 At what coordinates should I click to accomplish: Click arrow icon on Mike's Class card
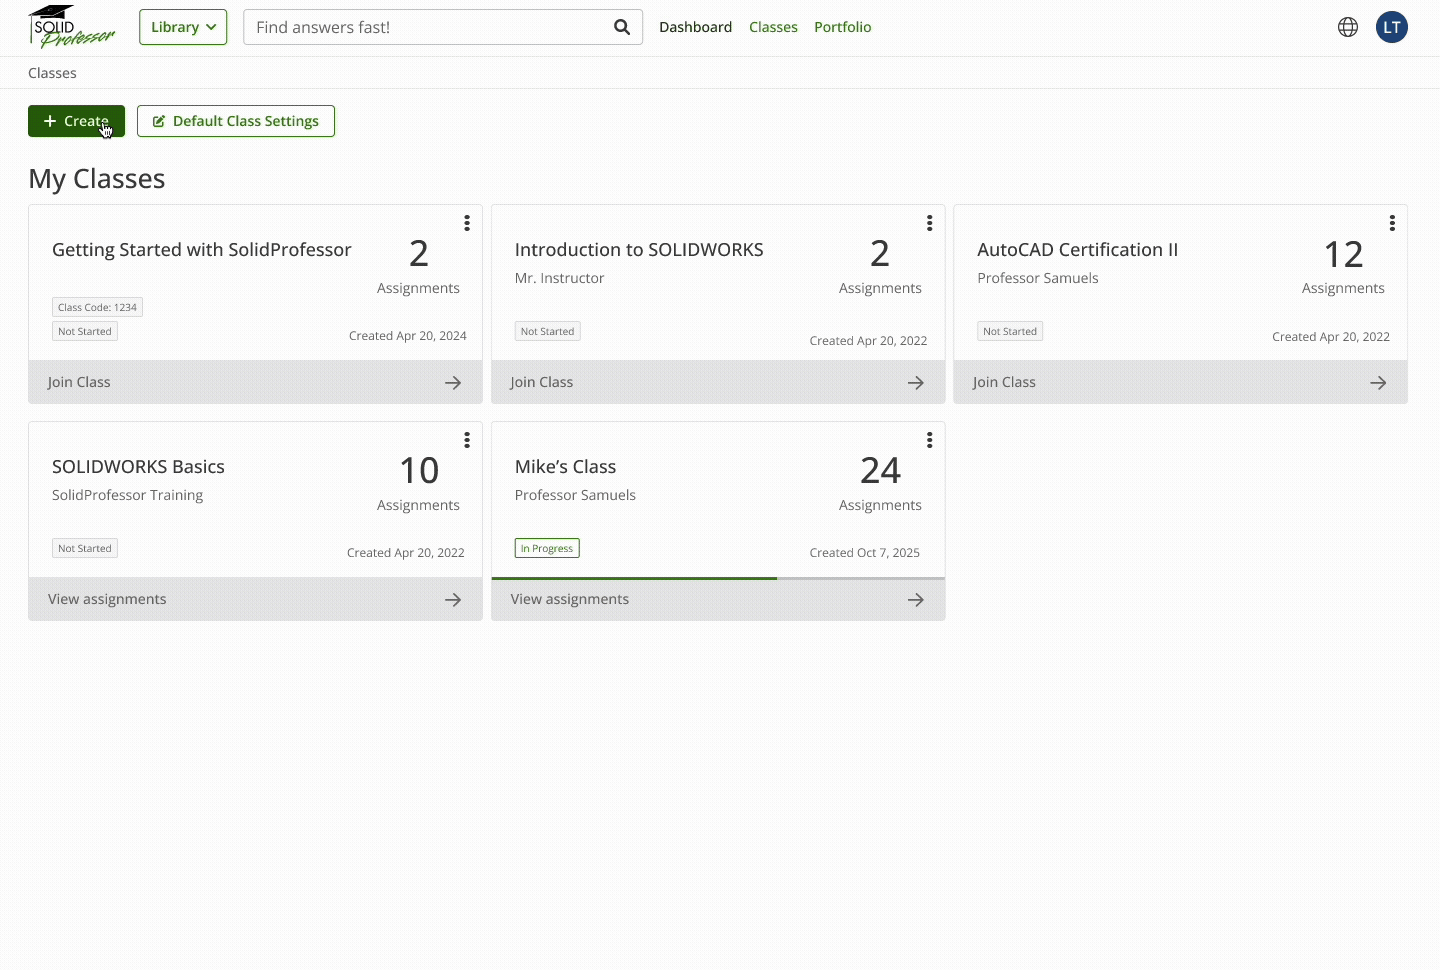pyautogui.click(x=916, y=600)
